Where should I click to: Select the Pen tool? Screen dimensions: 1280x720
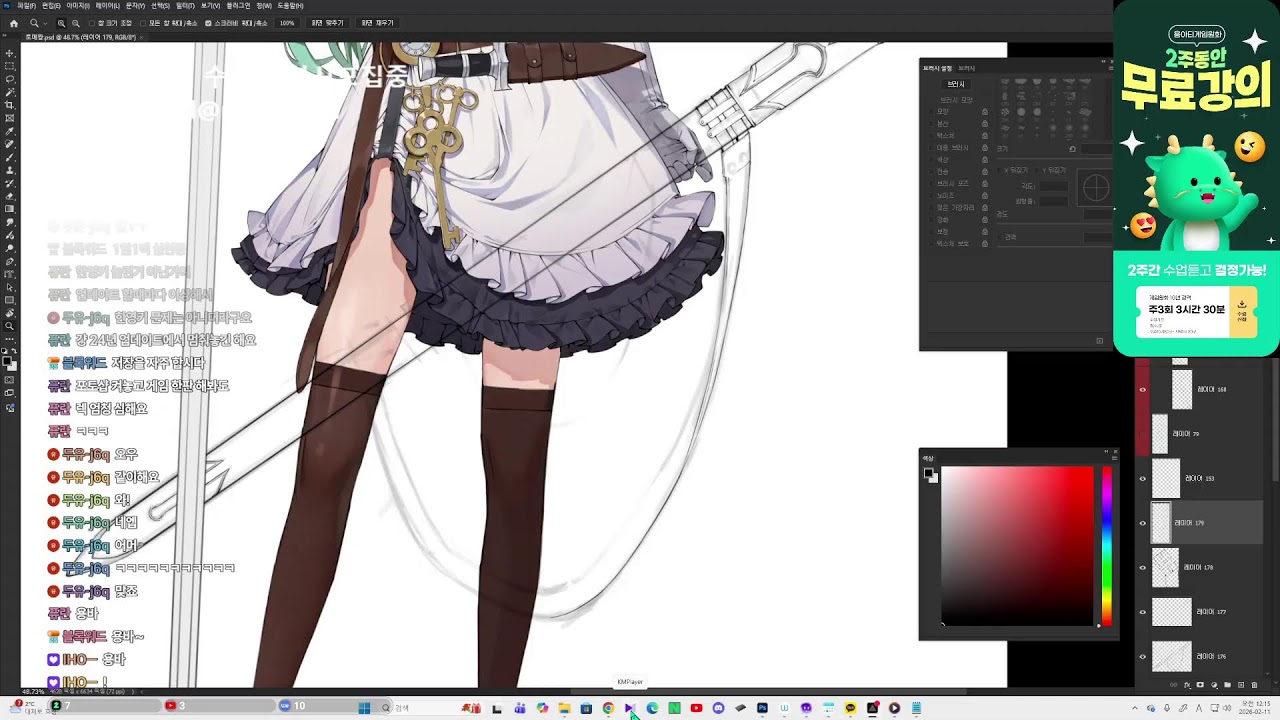pyautogui.click(x=10, y=261)
